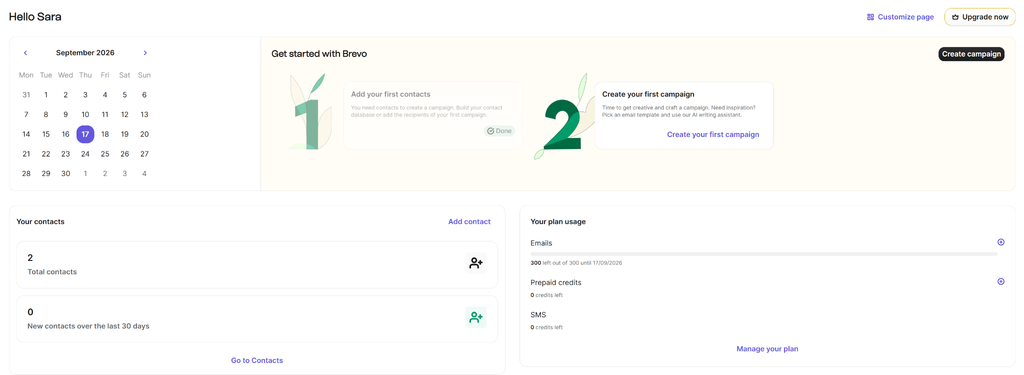Open the Manage your plan link
Viewport: 1024px width, 375px height.
(x=767, y=349)
